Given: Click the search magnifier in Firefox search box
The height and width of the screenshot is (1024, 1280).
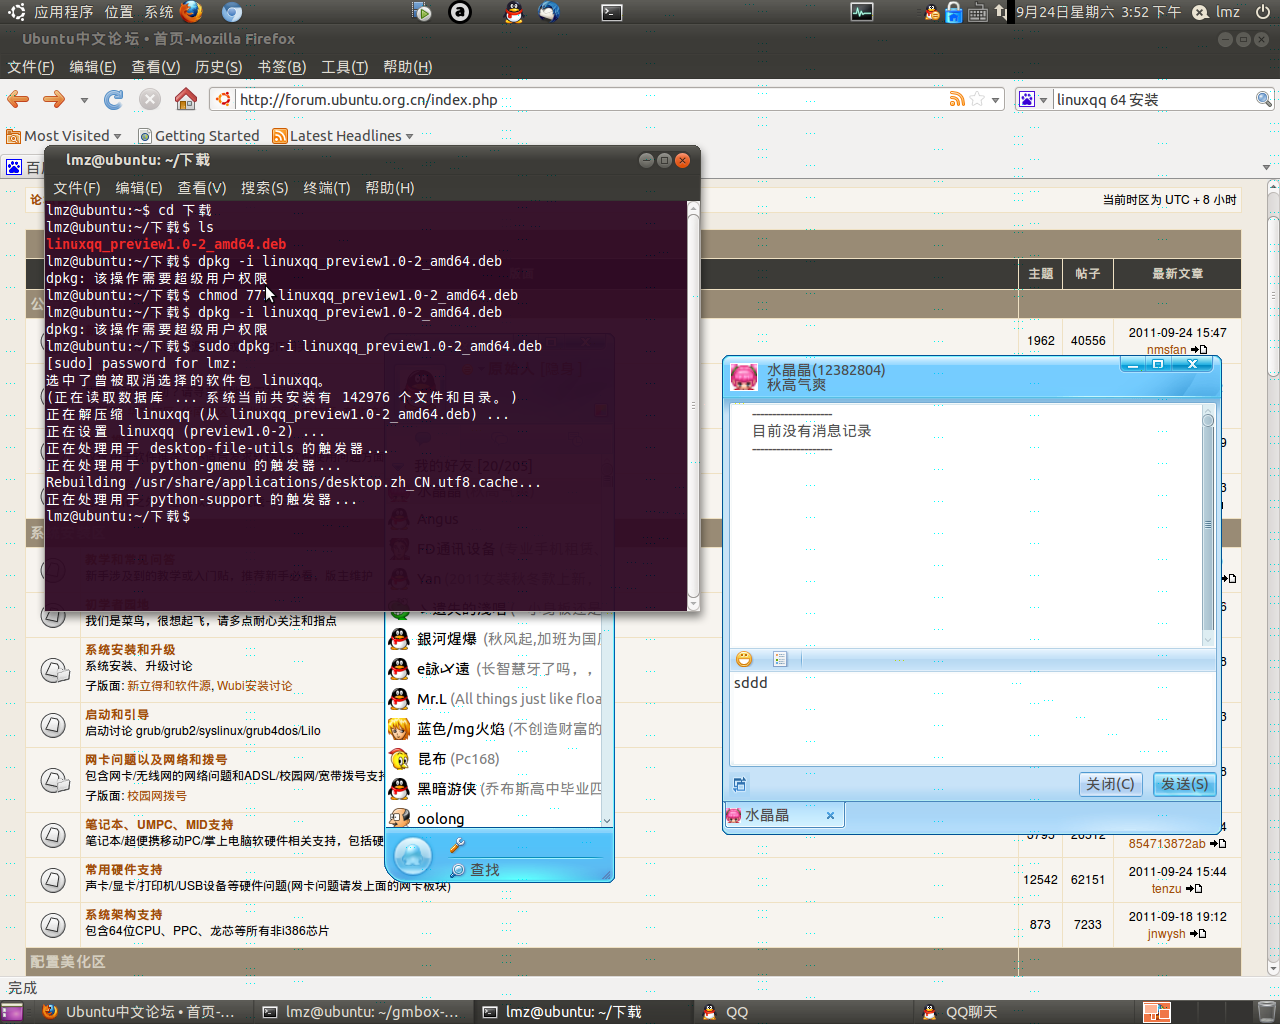Looking at the screenshot, I should [x=1264, y=99].
